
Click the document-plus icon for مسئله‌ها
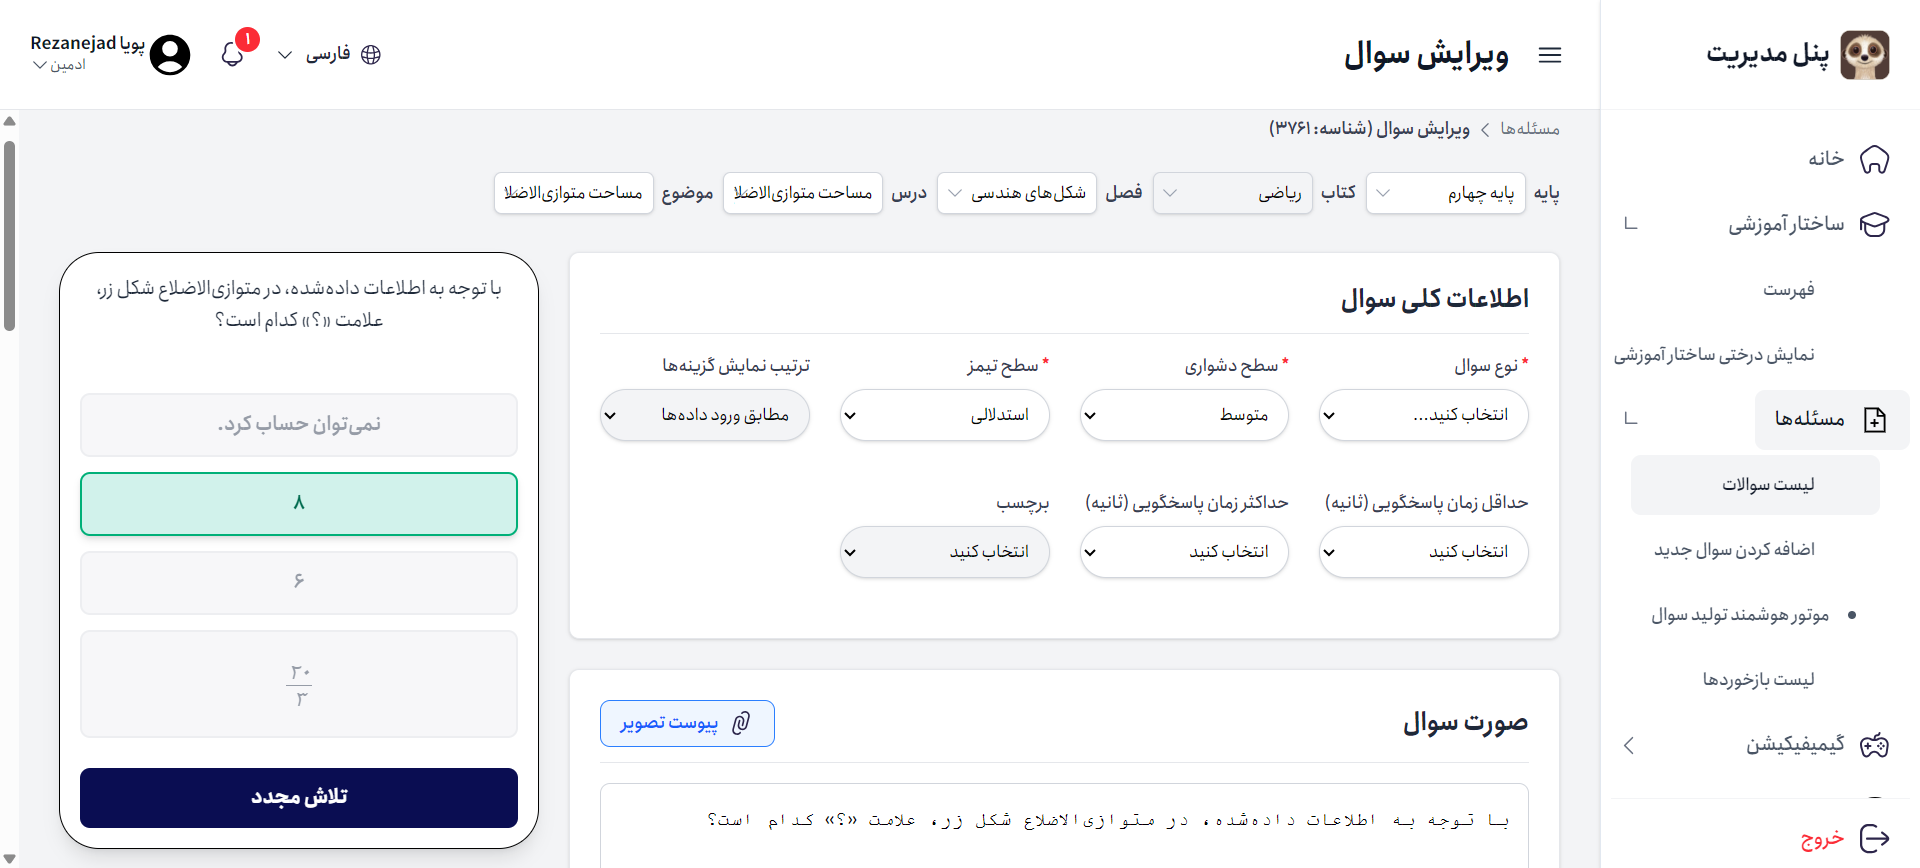click(x=1875, y=419)
